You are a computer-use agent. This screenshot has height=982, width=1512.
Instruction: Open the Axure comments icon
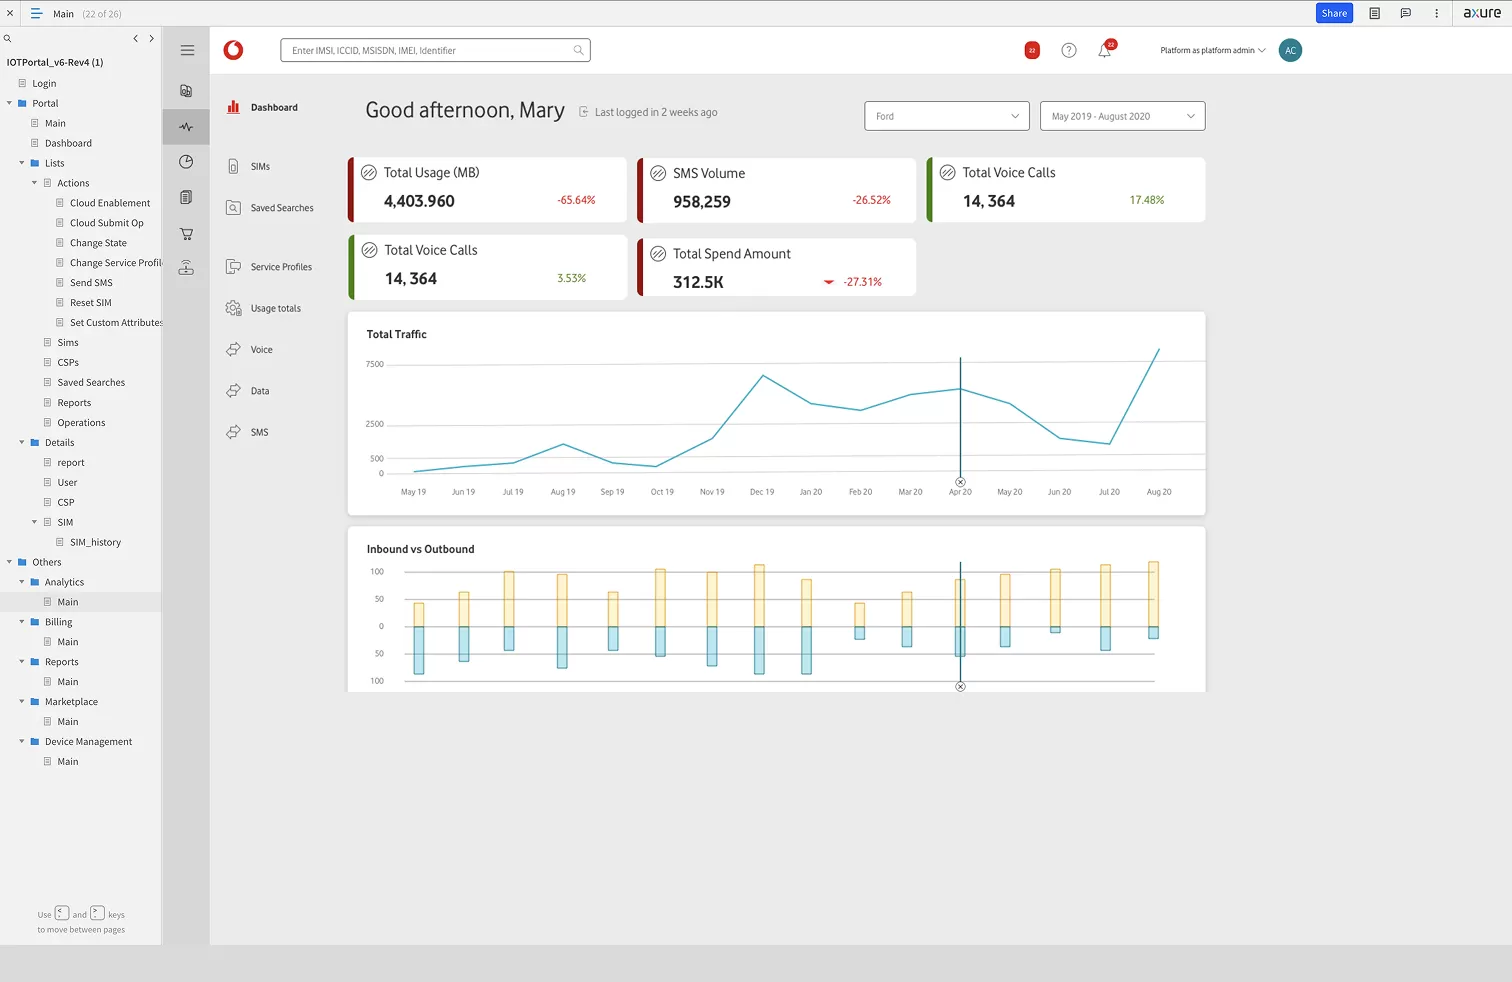point(1405,14)
